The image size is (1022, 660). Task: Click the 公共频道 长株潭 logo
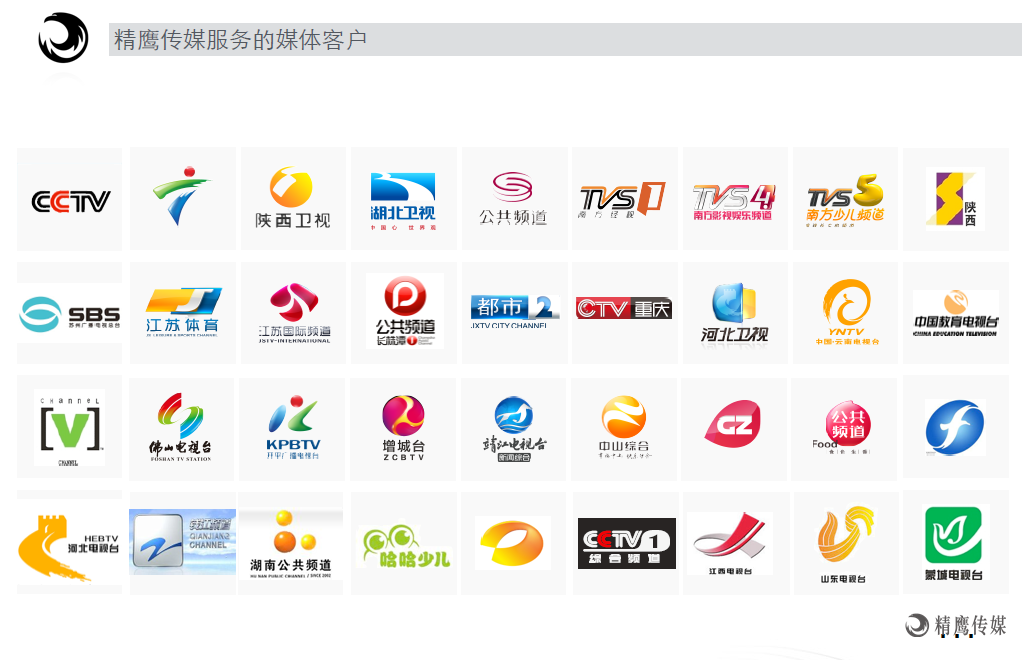[x=405, y=311]
